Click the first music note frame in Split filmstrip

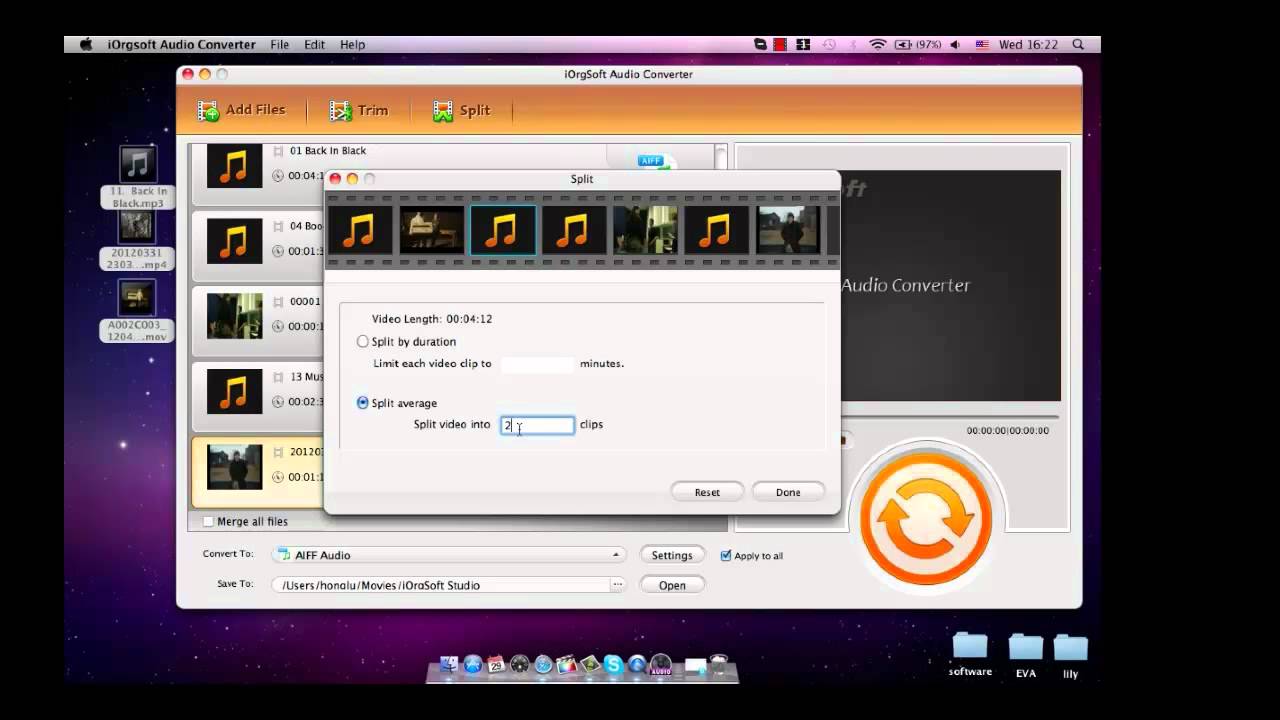[x=359, y=229]
